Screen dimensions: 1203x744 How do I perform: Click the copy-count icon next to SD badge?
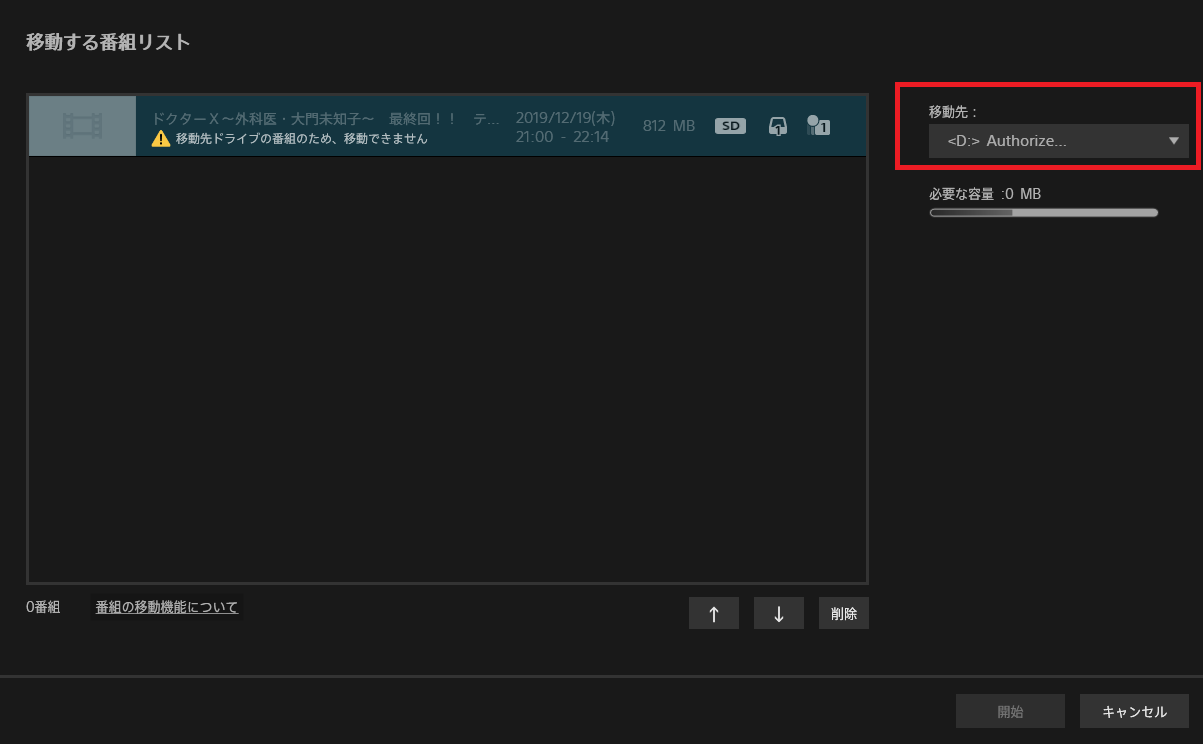[777, 126]
